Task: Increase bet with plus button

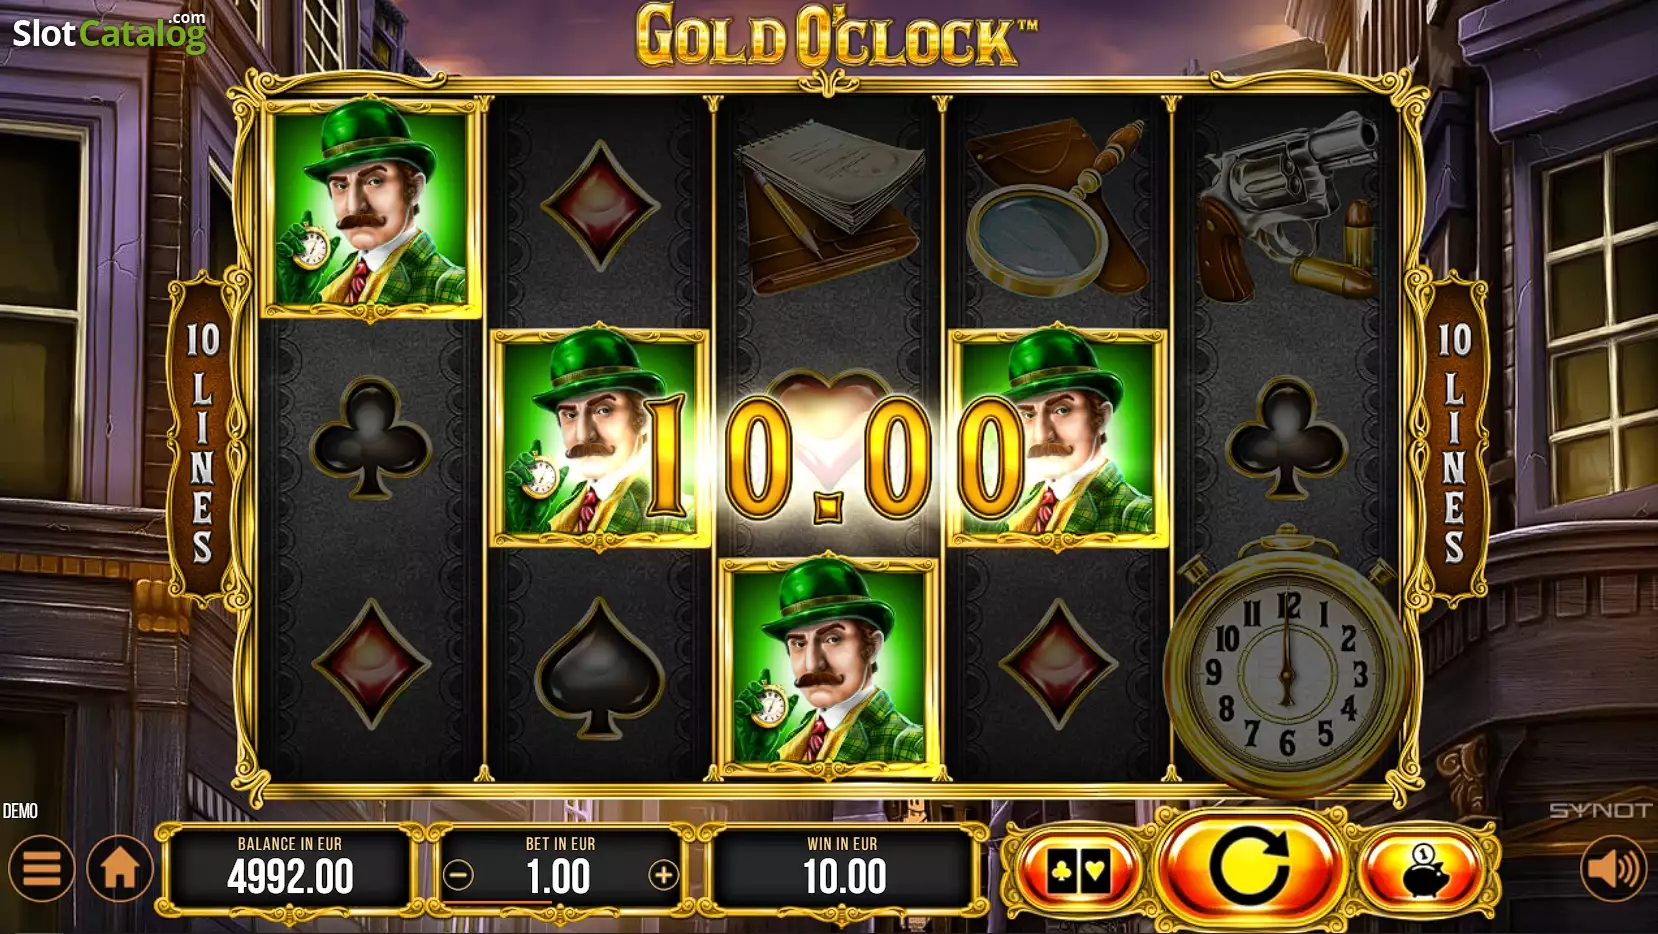Action: [663, 876]
